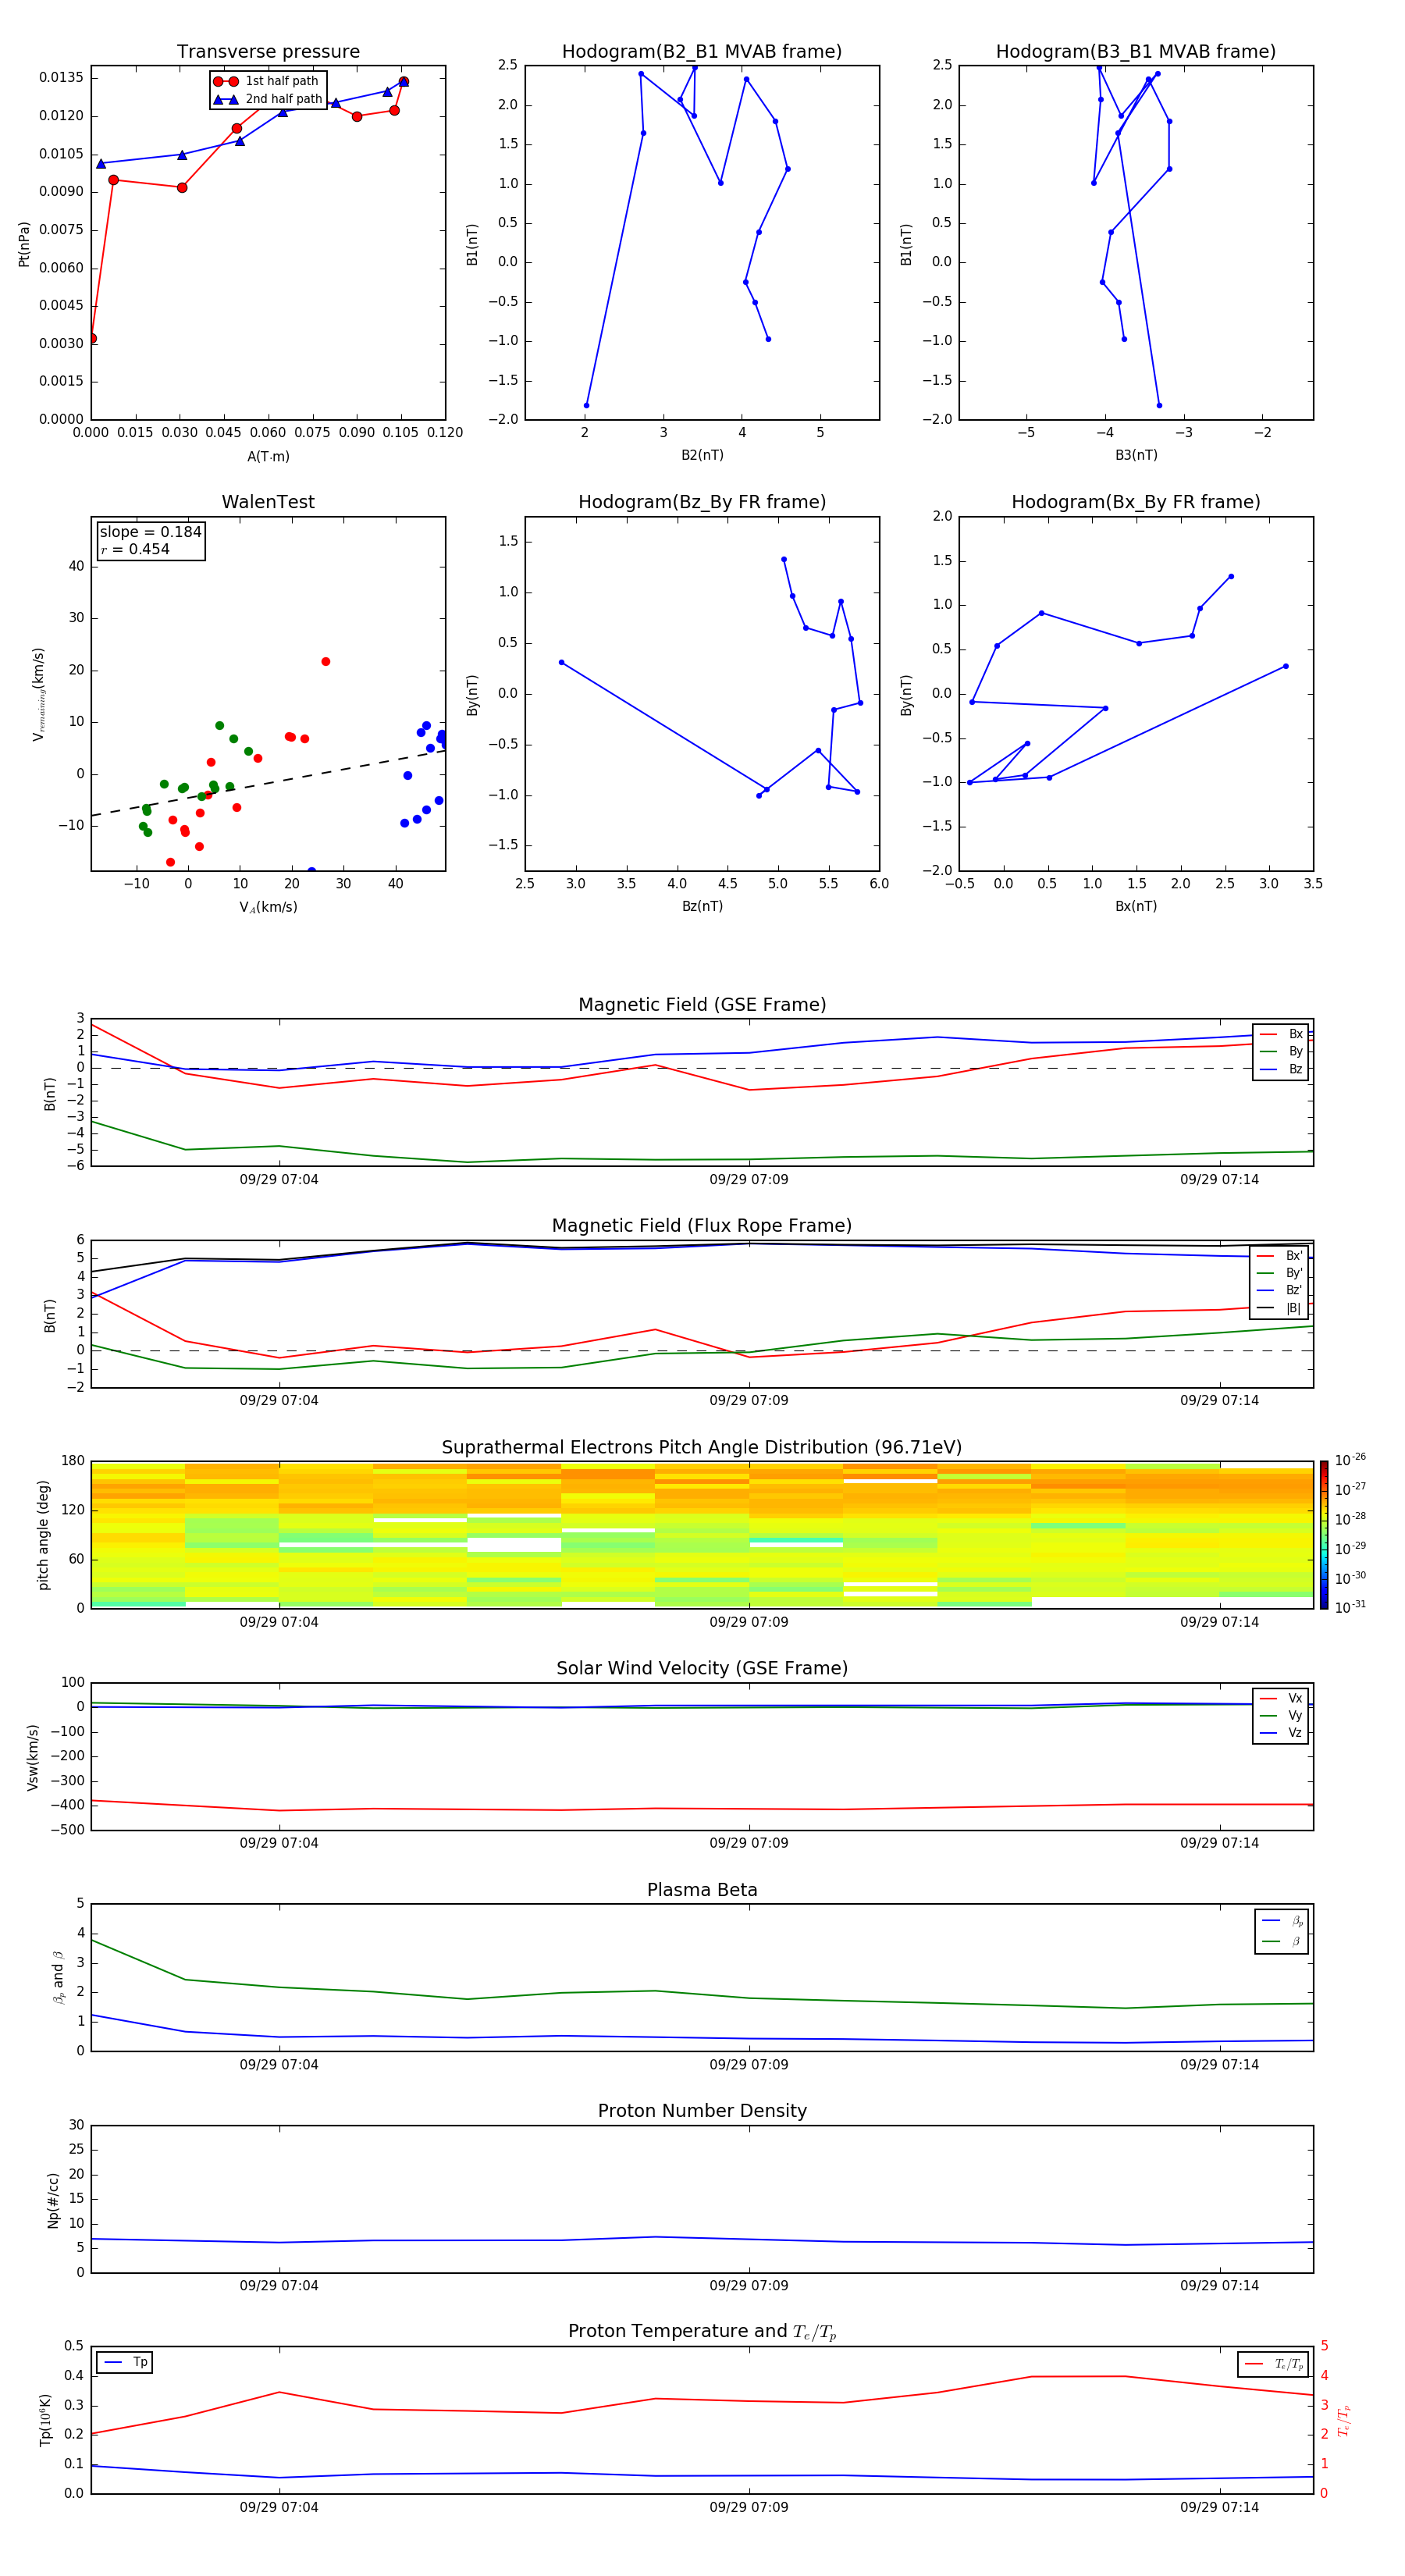The height and width of the screenshot is (2576, 1405).
Task: Click the β entry in Plasma Beta legend
Action: pos(1283,1942)
